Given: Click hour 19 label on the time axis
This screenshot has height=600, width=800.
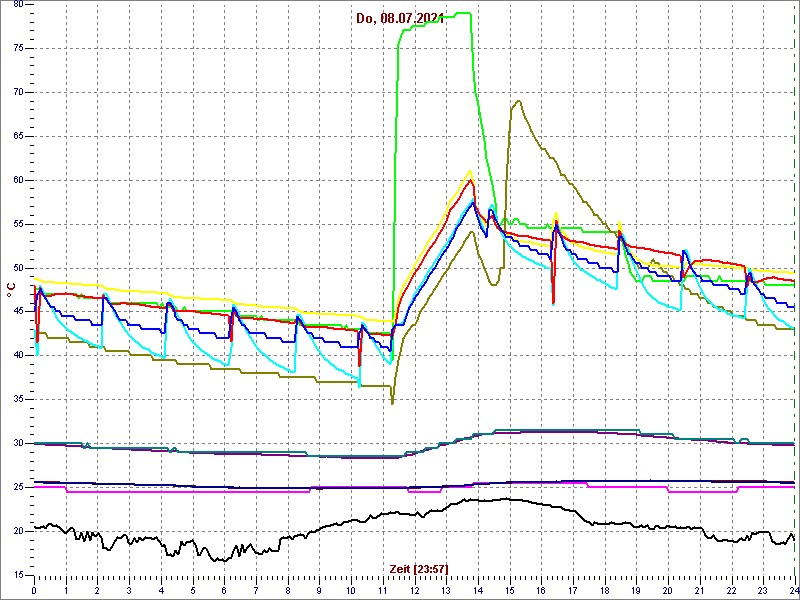Looking at the screenshot, I should click(x=635, y=590).
